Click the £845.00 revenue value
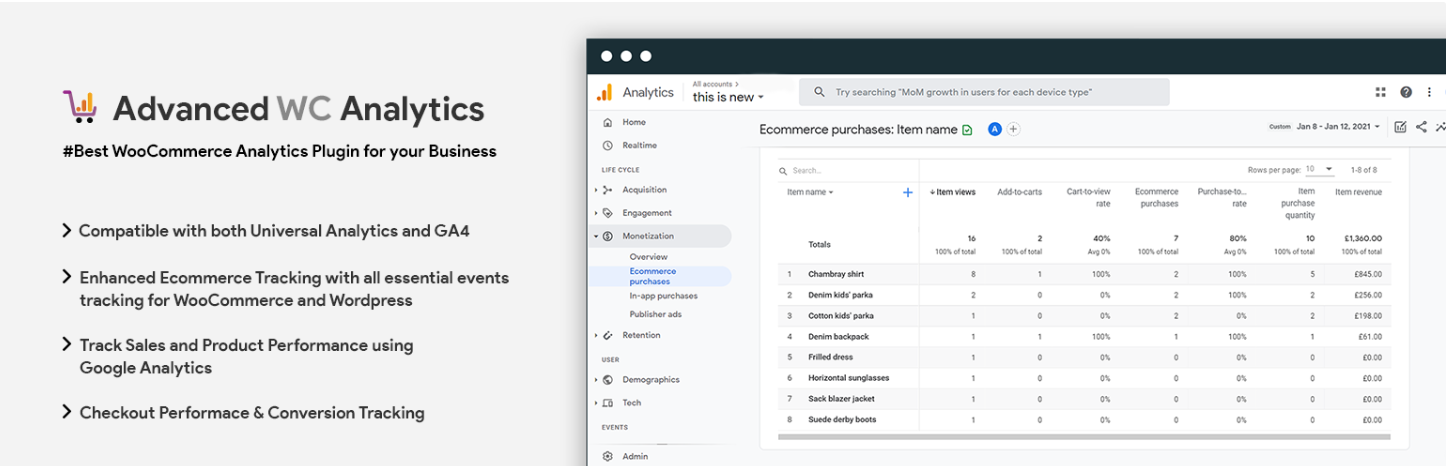Image resolution: width=1452 pixels, height=466 pixels. coord(1366,274)
